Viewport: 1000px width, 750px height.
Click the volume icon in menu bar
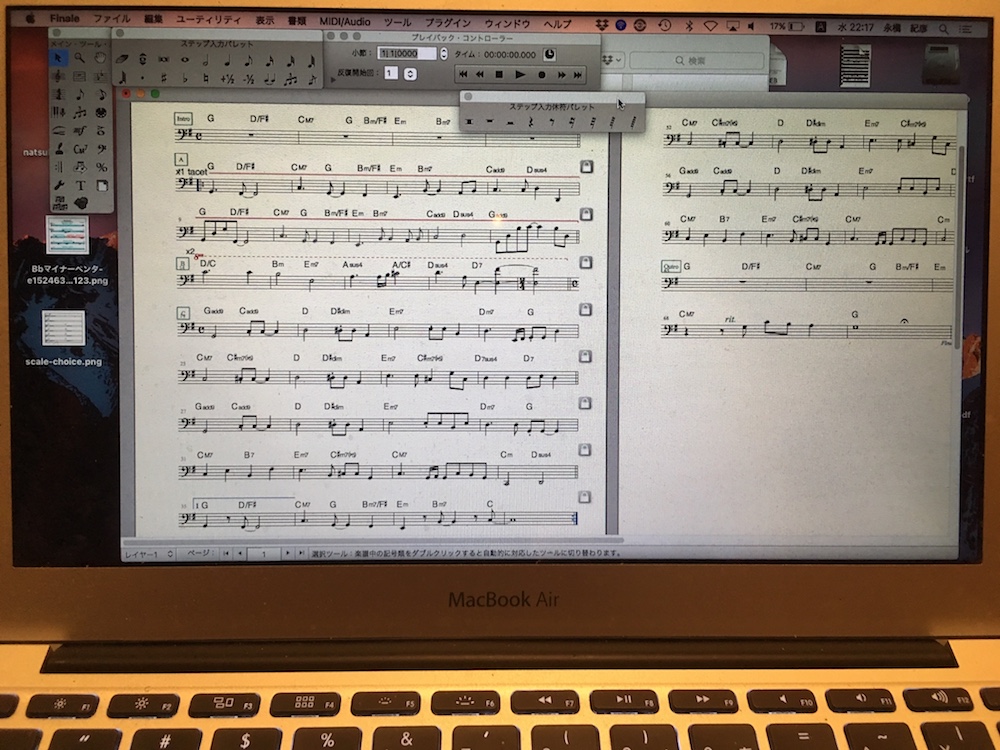(x=752, y=27)
